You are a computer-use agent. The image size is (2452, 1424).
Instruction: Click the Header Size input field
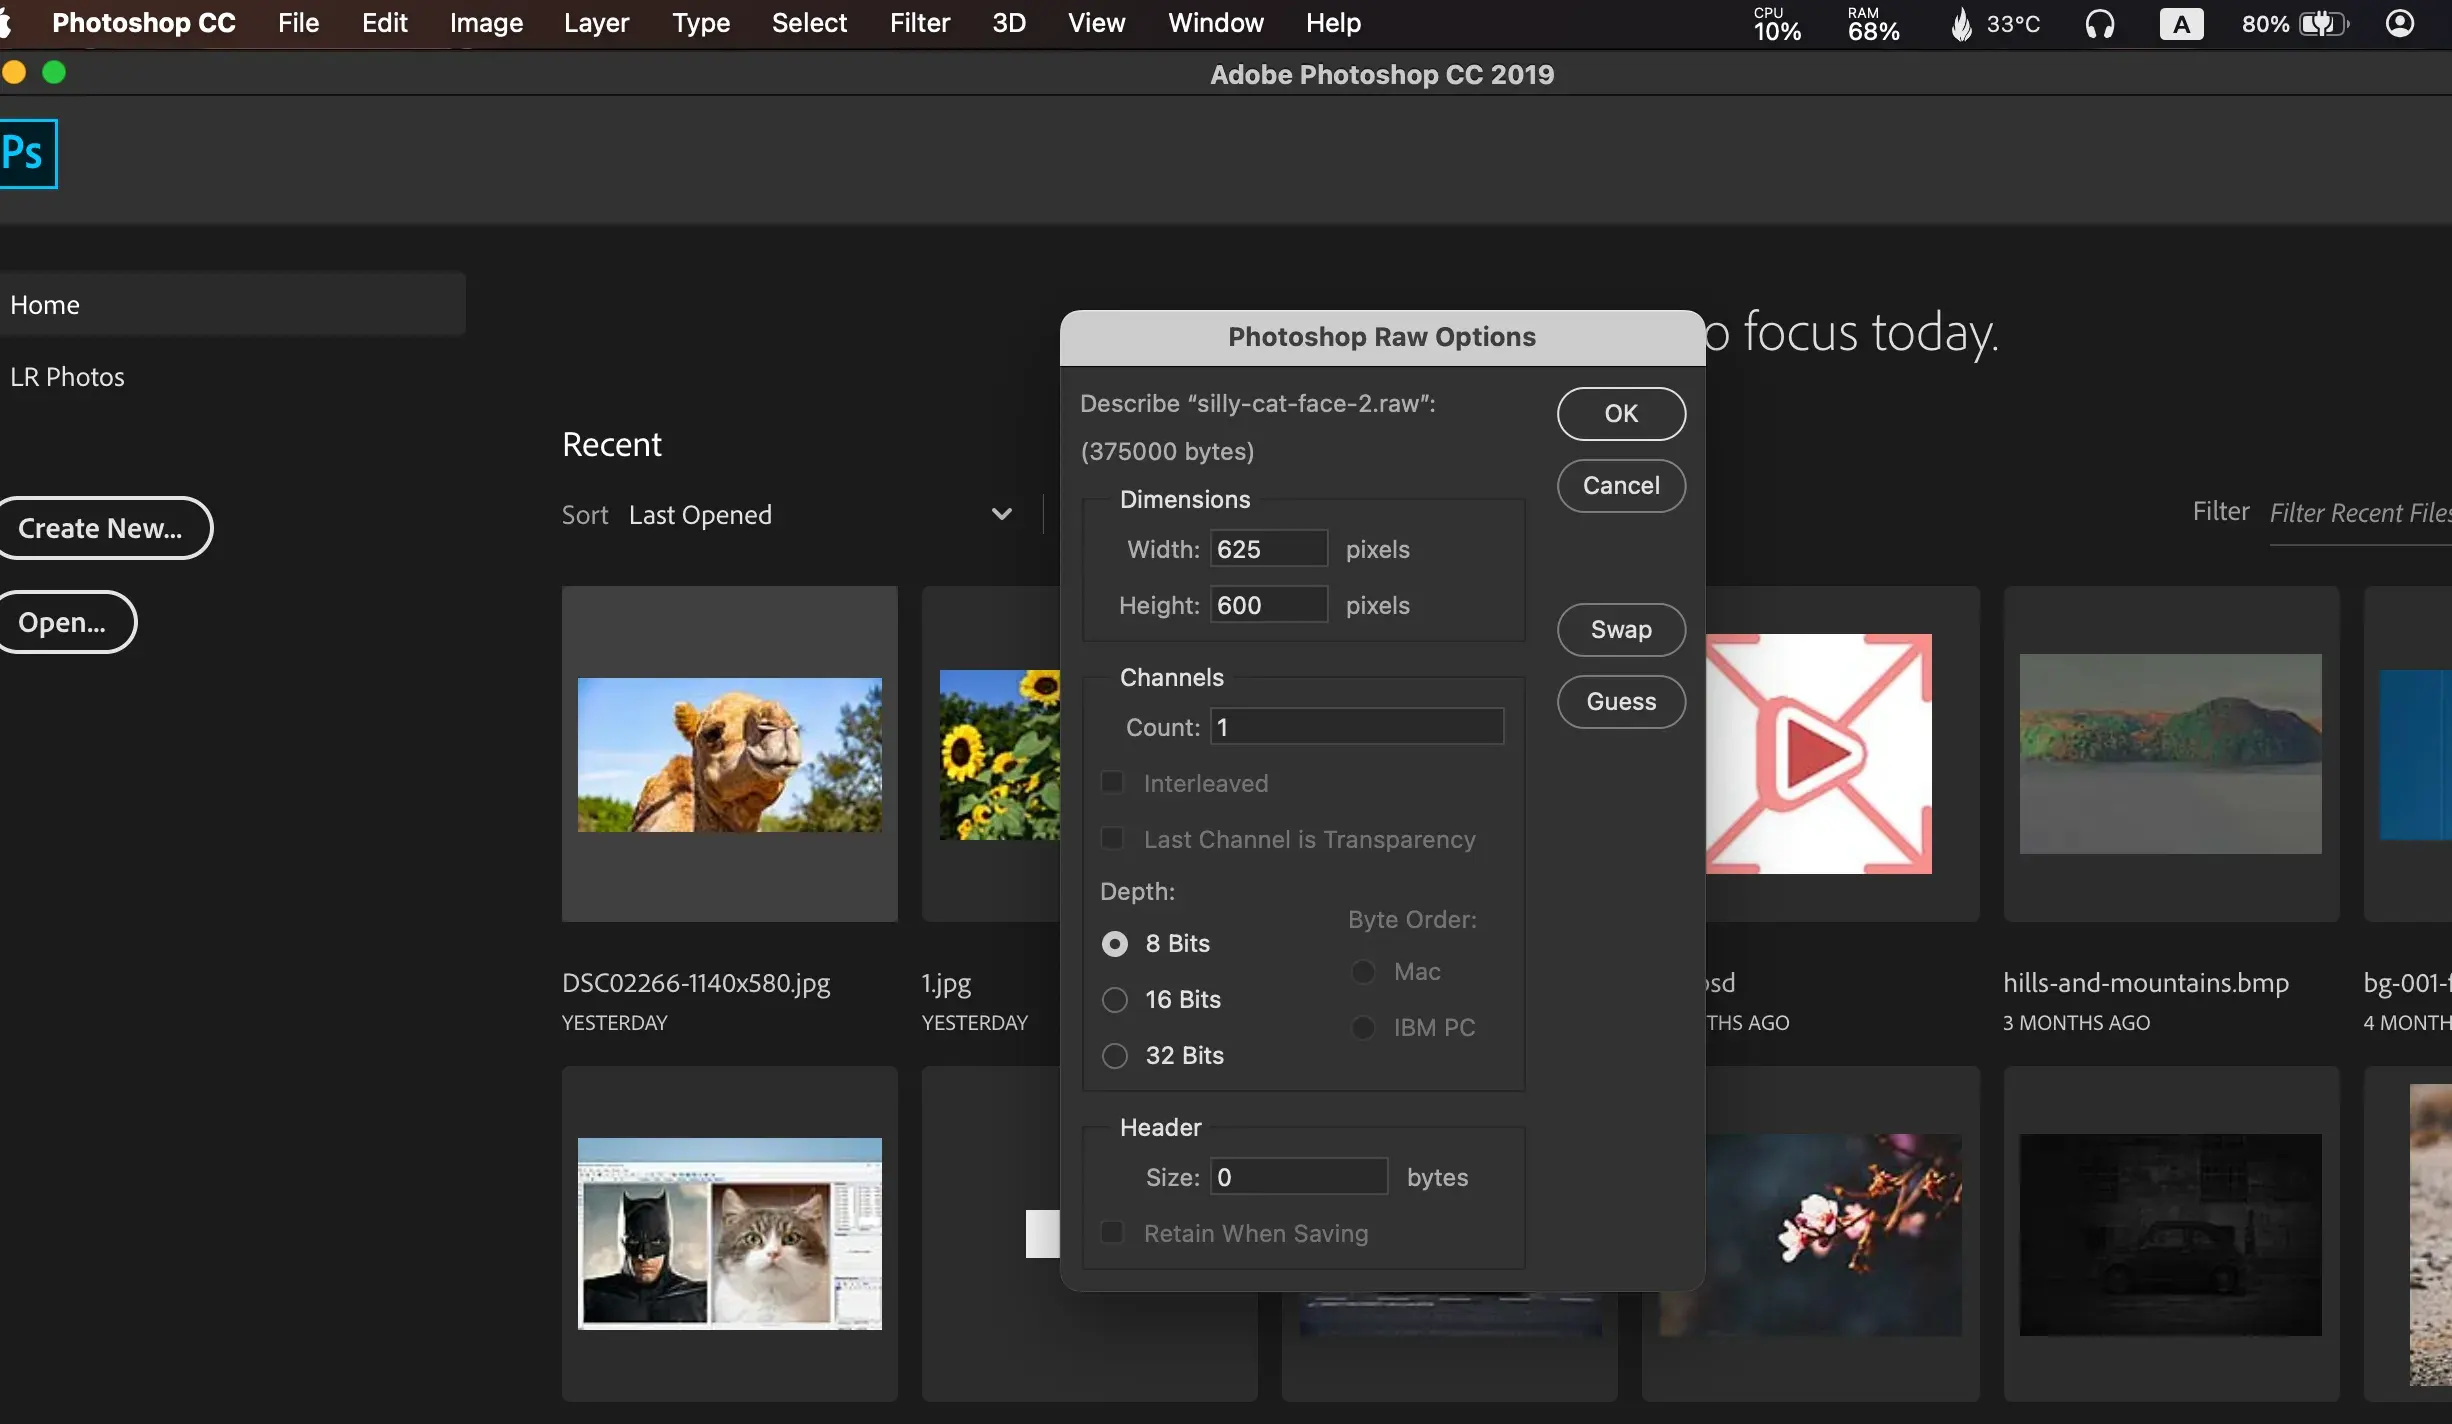point(1298,1177)
